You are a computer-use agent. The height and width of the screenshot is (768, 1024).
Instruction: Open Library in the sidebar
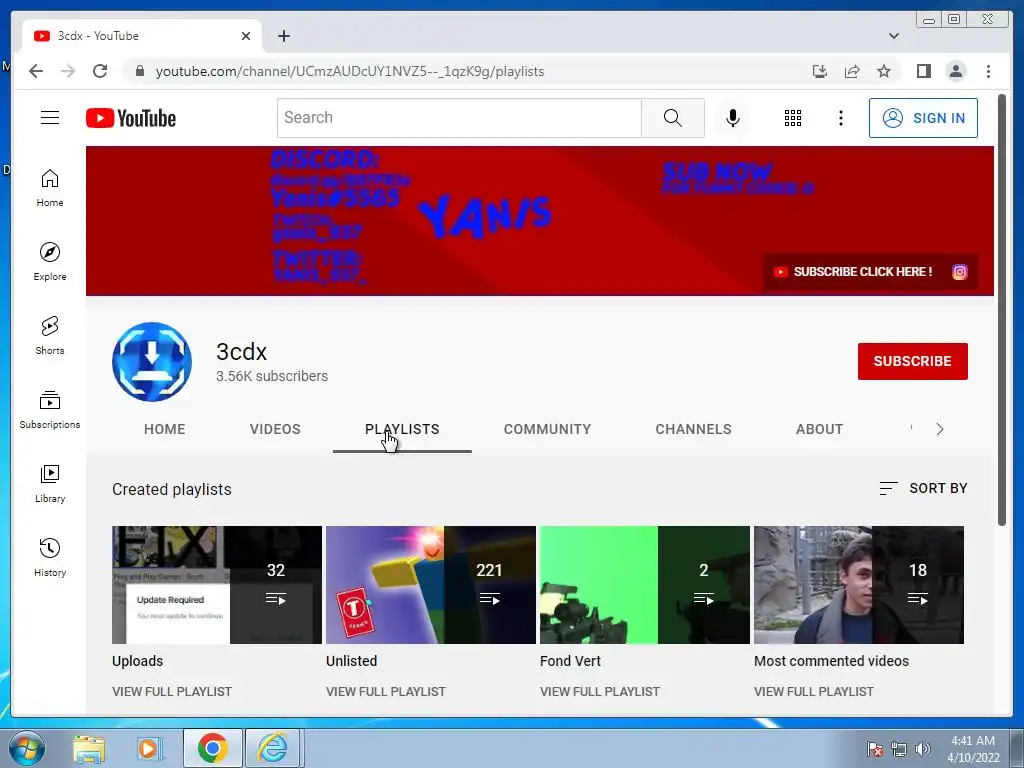[50, 484]
